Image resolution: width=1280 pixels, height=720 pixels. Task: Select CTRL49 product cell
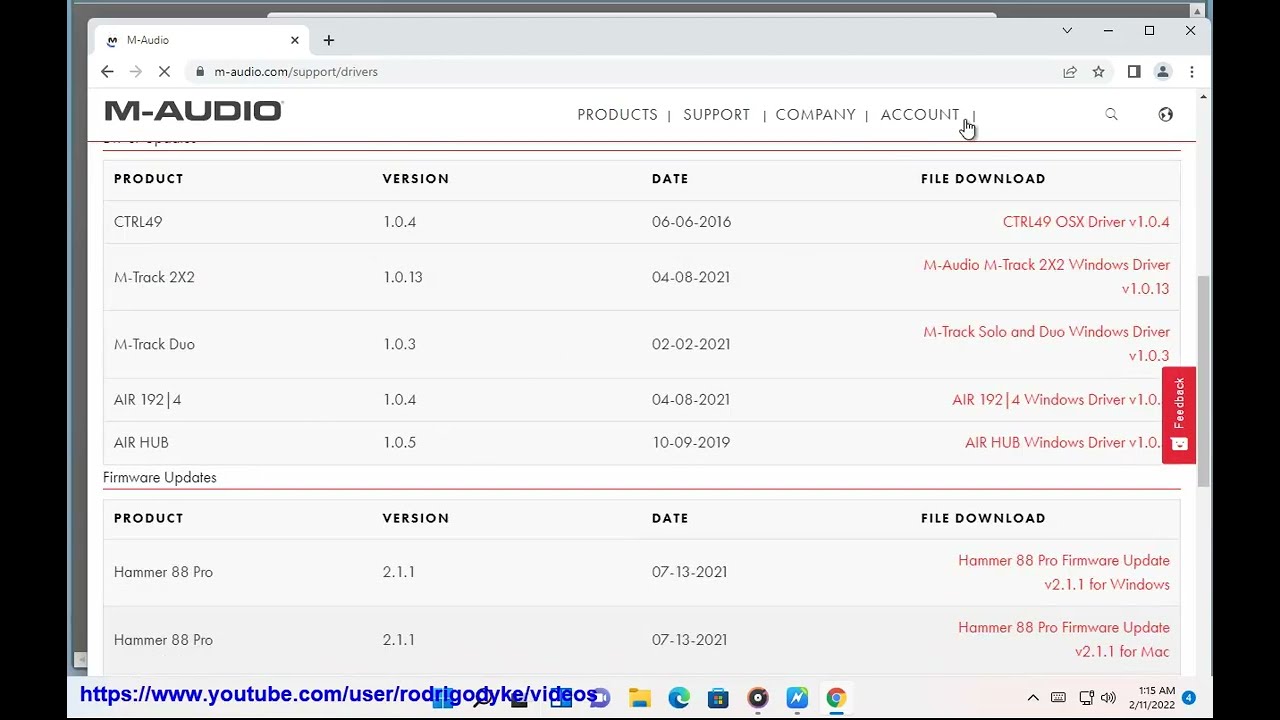point(138,222)
